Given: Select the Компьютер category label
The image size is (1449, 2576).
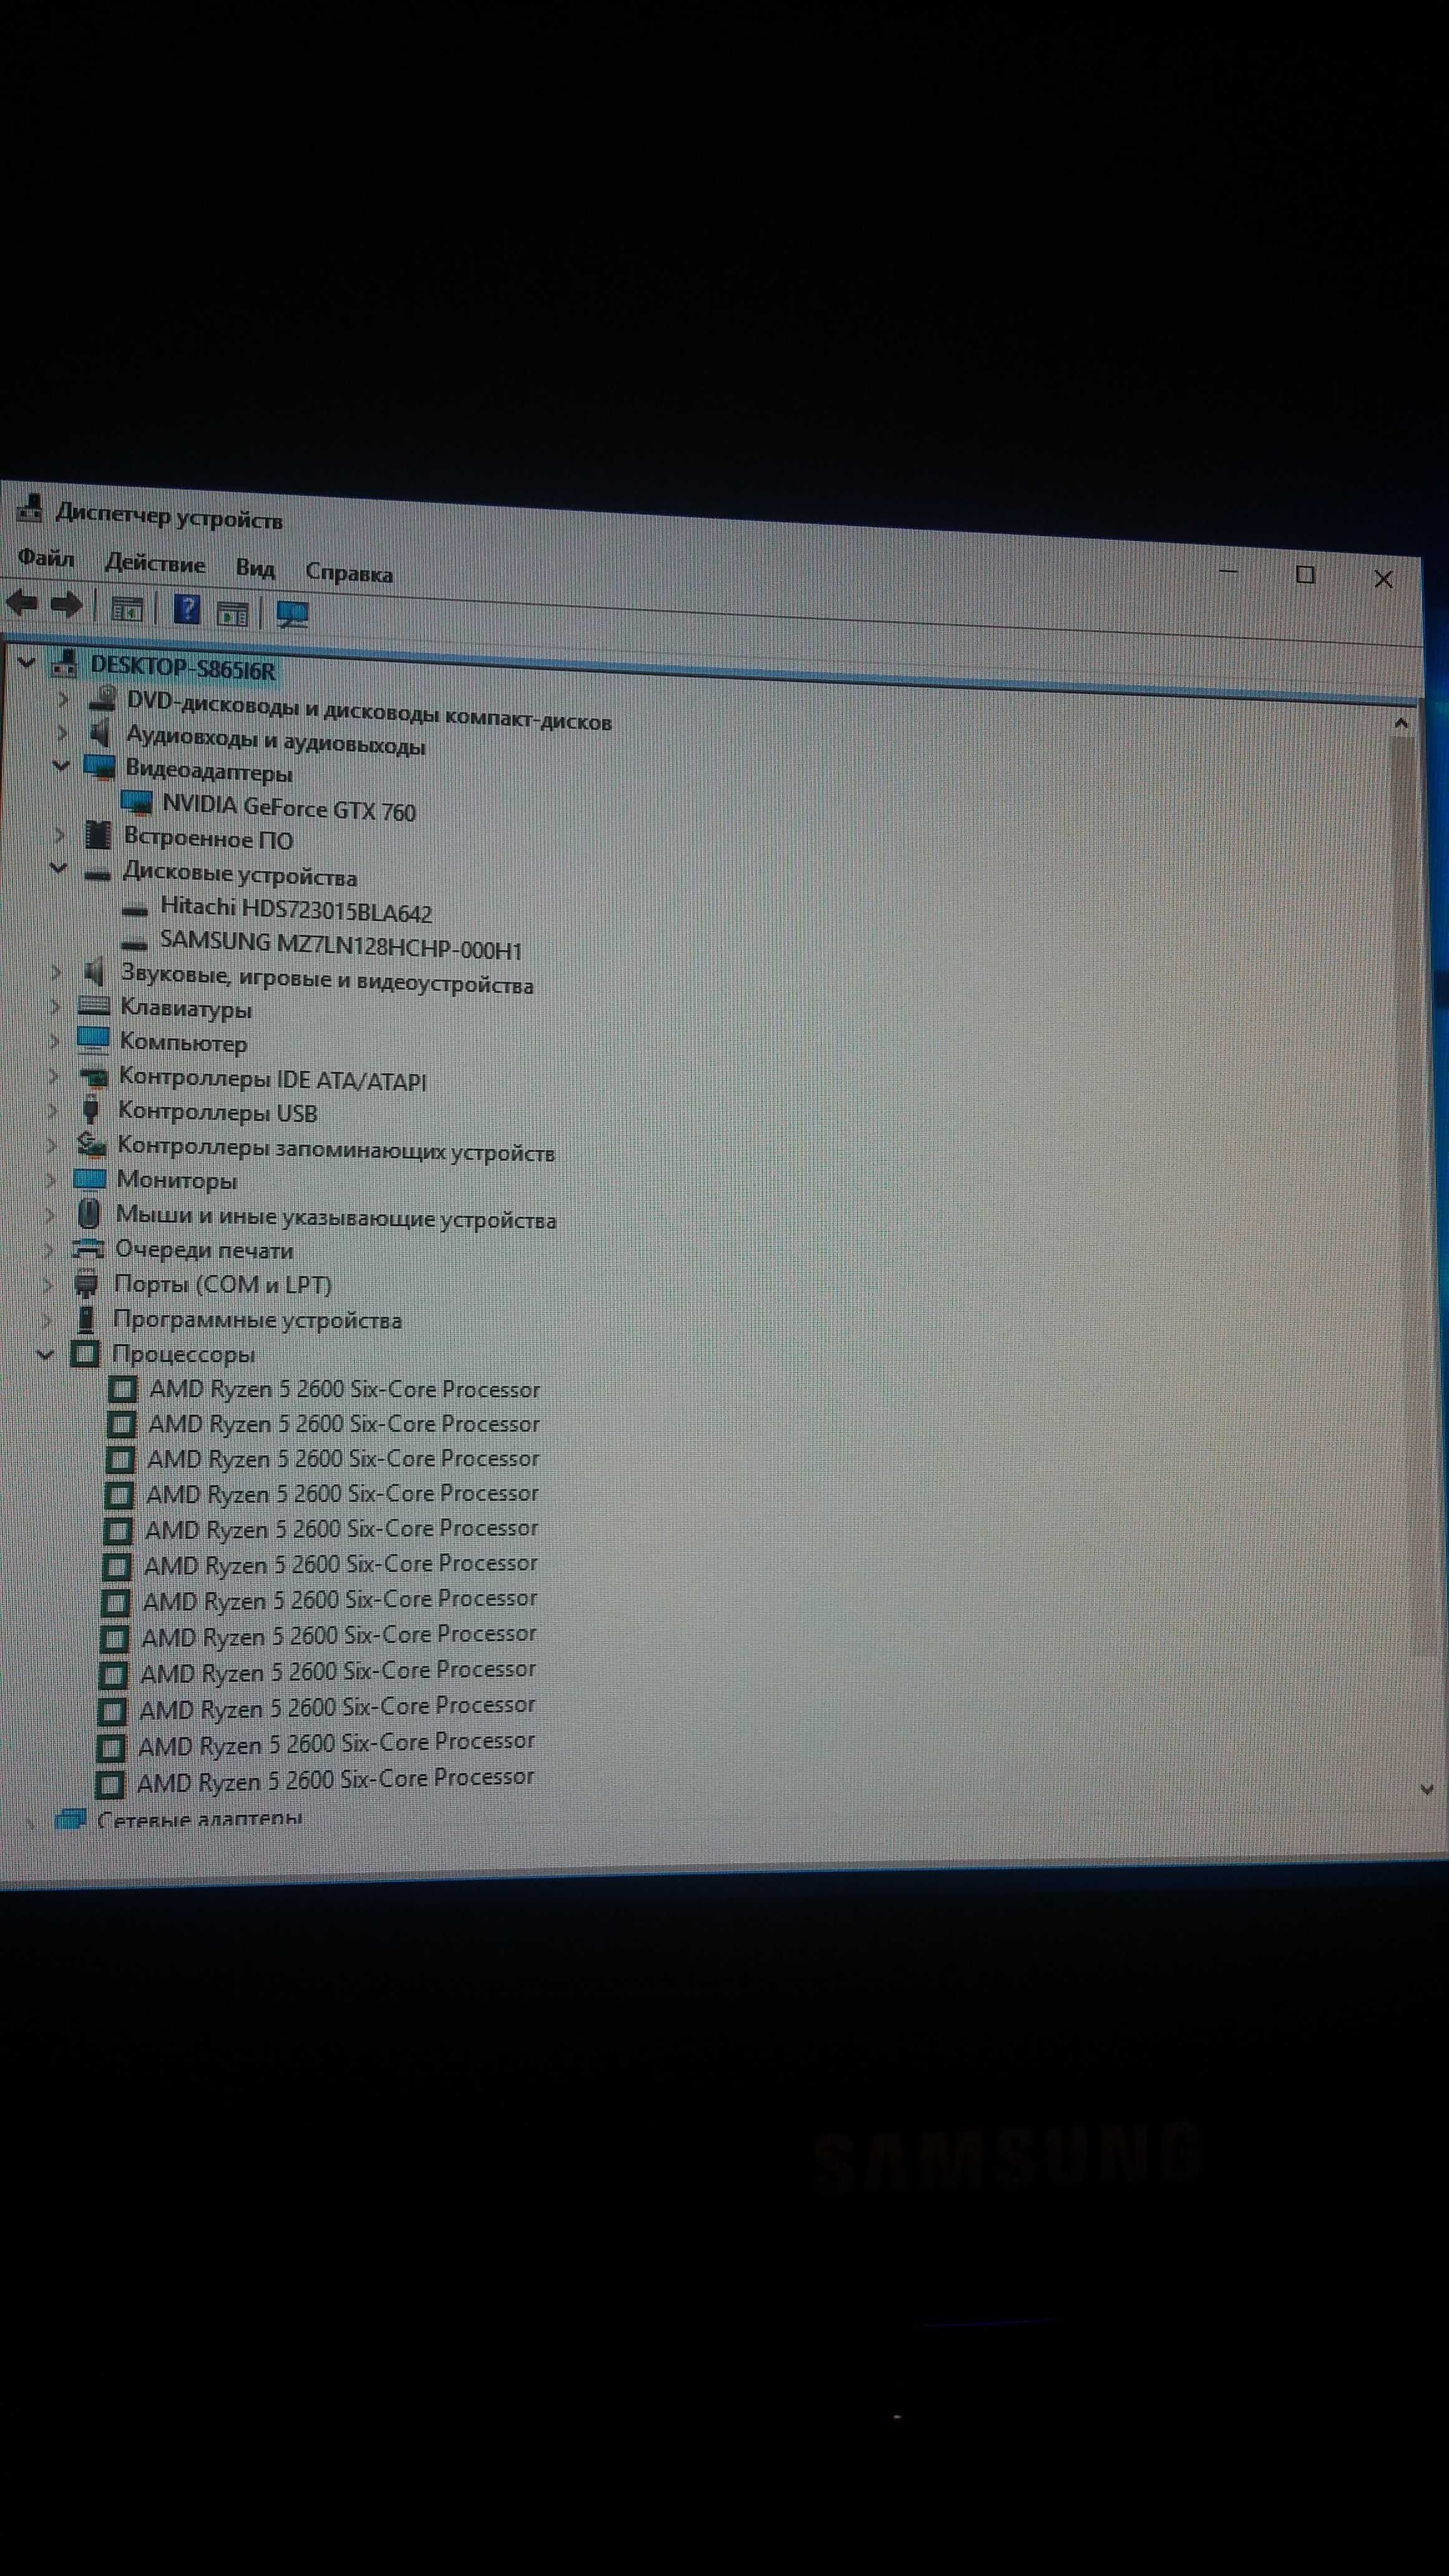Looking at the screenshot, I should 183,1042.
